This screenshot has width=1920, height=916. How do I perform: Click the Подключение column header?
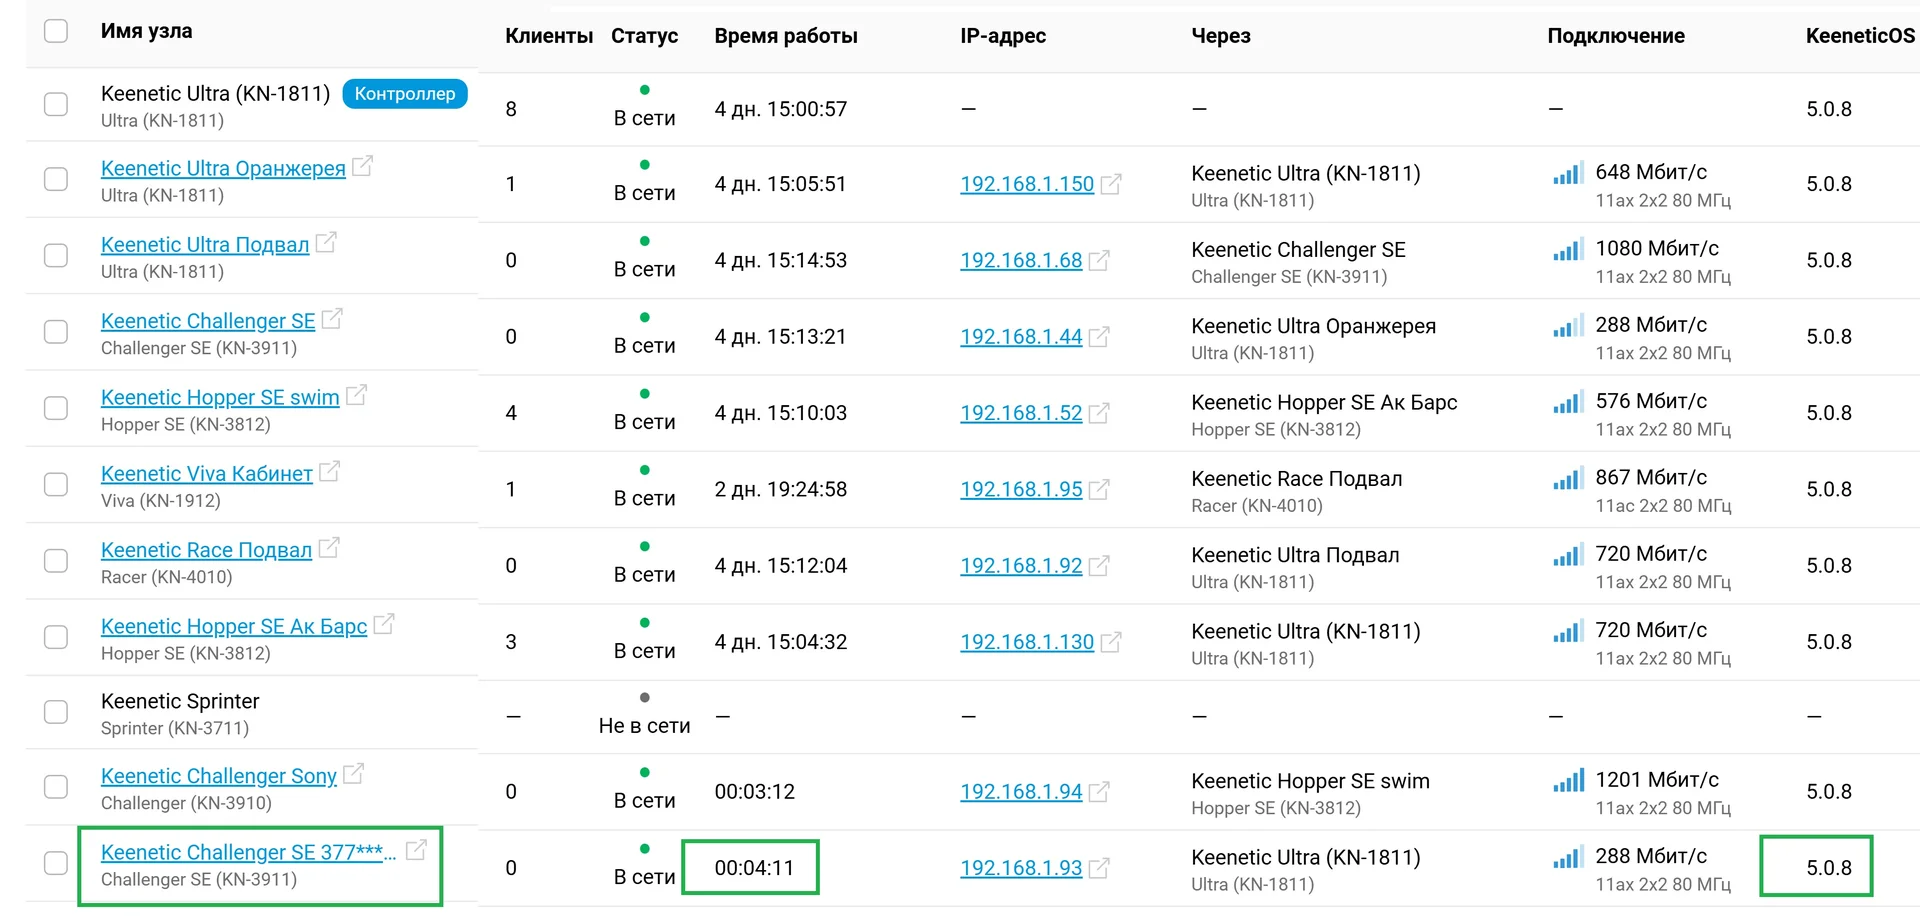(1616, 36)
